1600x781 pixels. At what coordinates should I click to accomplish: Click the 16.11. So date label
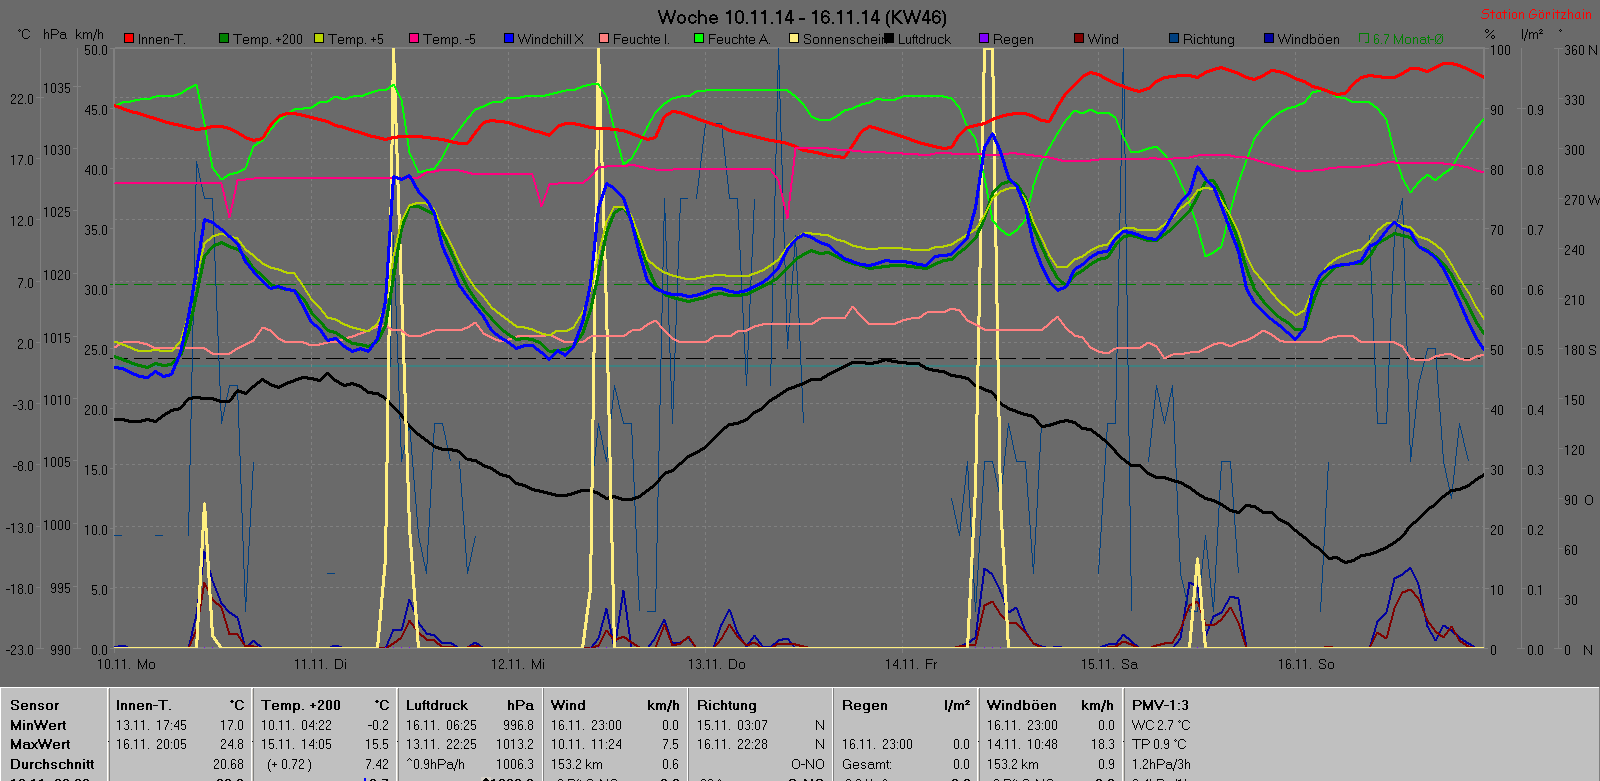pyautogui.click(x=1306, y=664)
